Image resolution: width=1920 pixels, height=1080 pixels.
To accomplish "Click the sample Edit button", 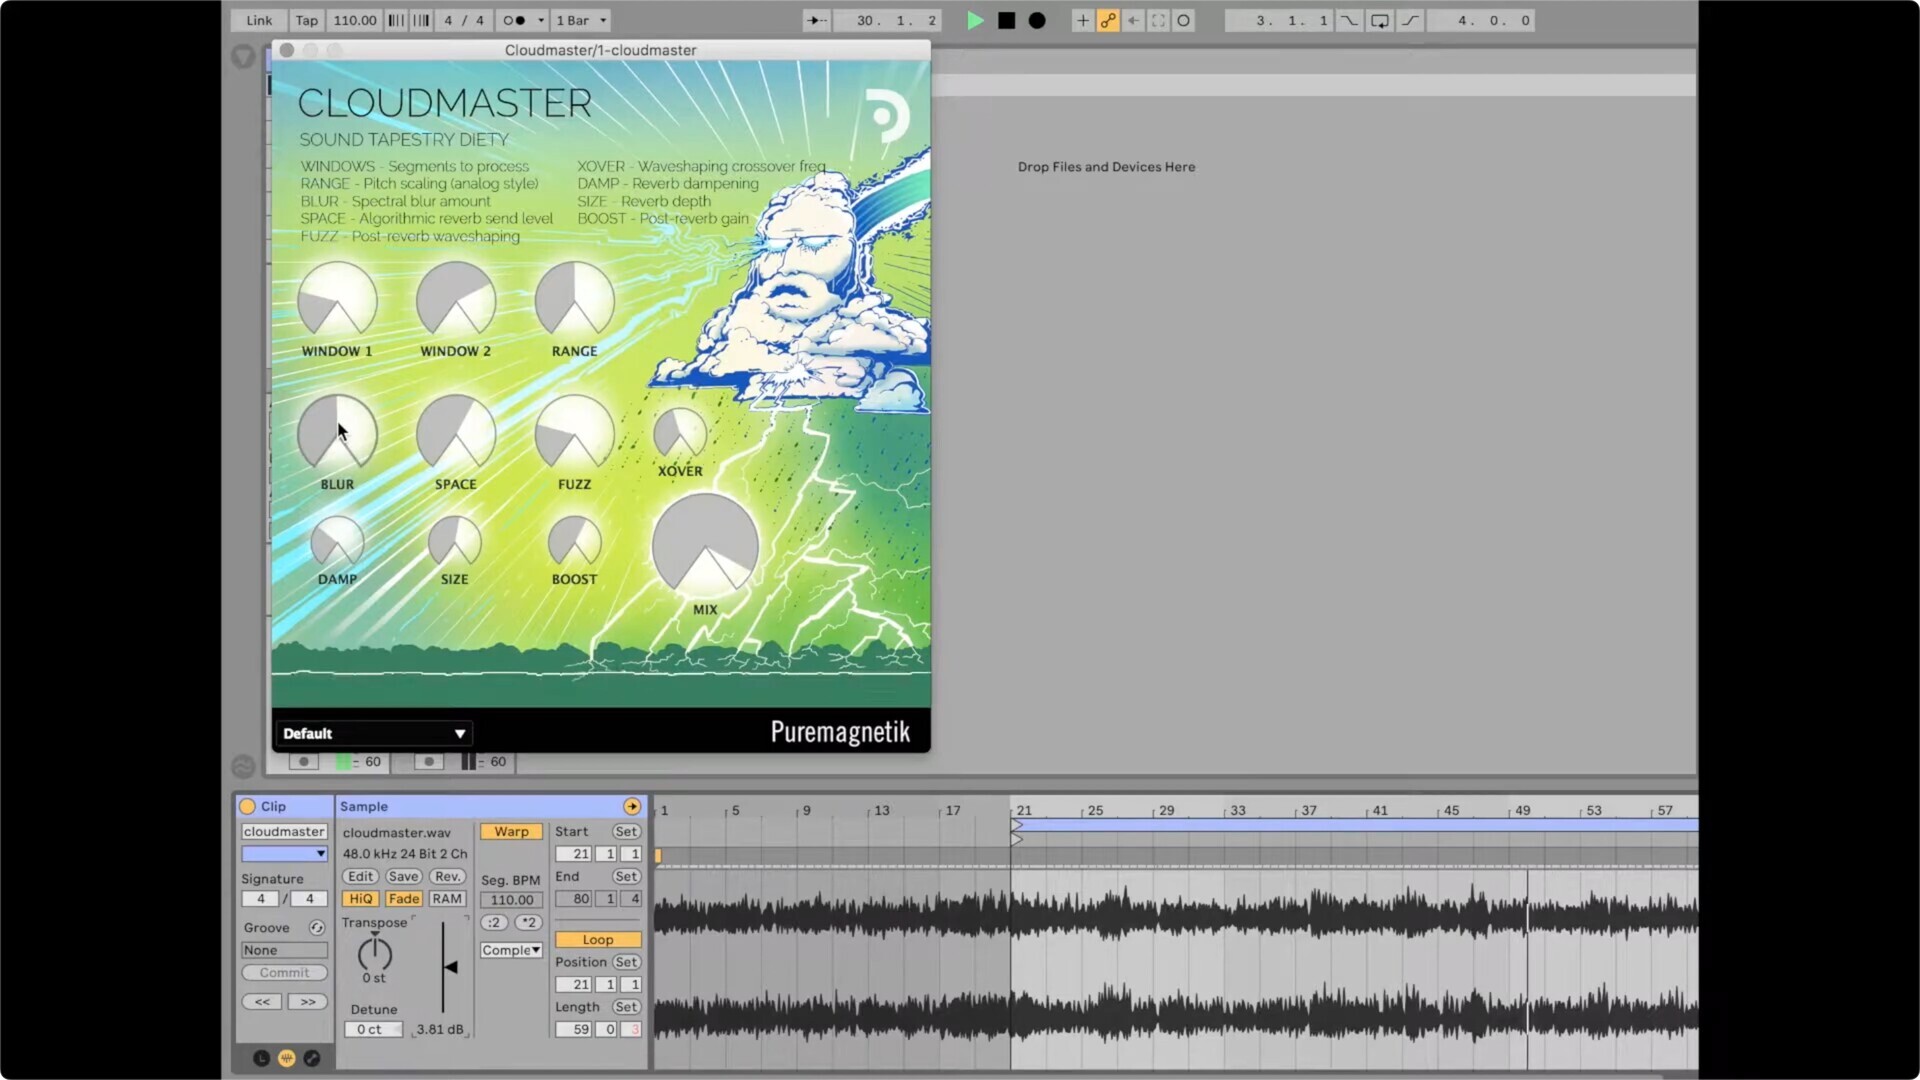I will [x=361, y=876].
